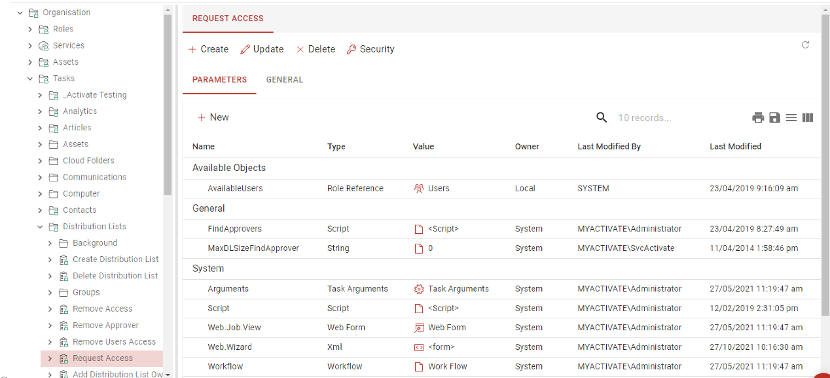Click the script icon in FindApprovers row

point(419,229)
